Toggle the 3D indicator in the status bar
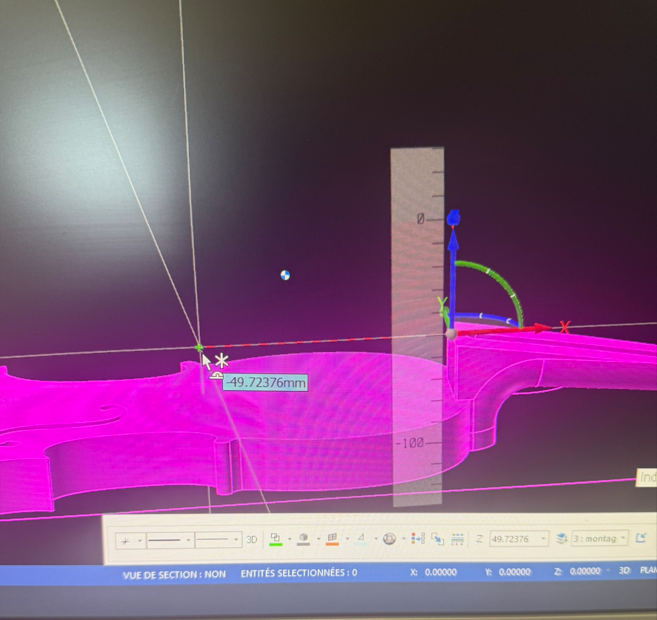Viewport: 657px width, 620px height. 624,572
